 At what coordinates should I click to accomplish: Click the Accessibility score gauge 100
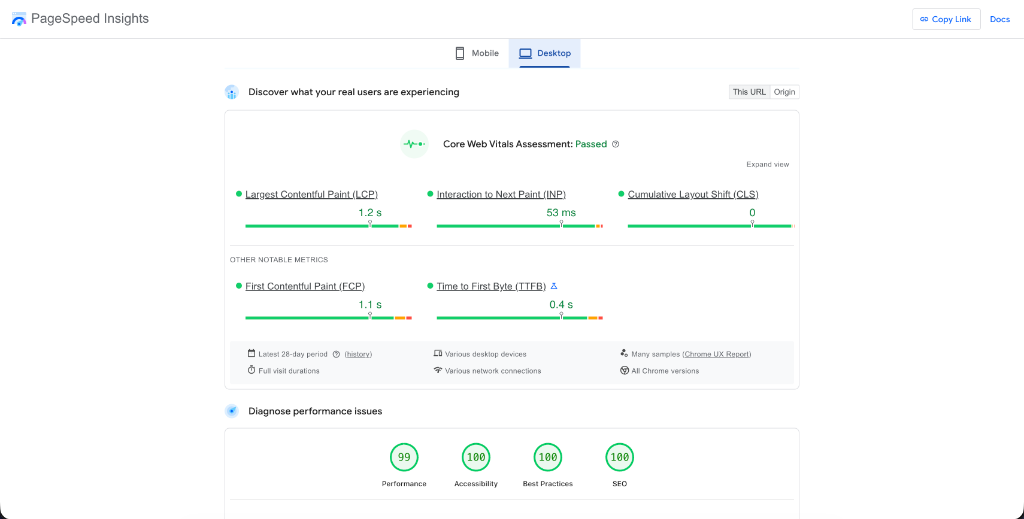476,457
